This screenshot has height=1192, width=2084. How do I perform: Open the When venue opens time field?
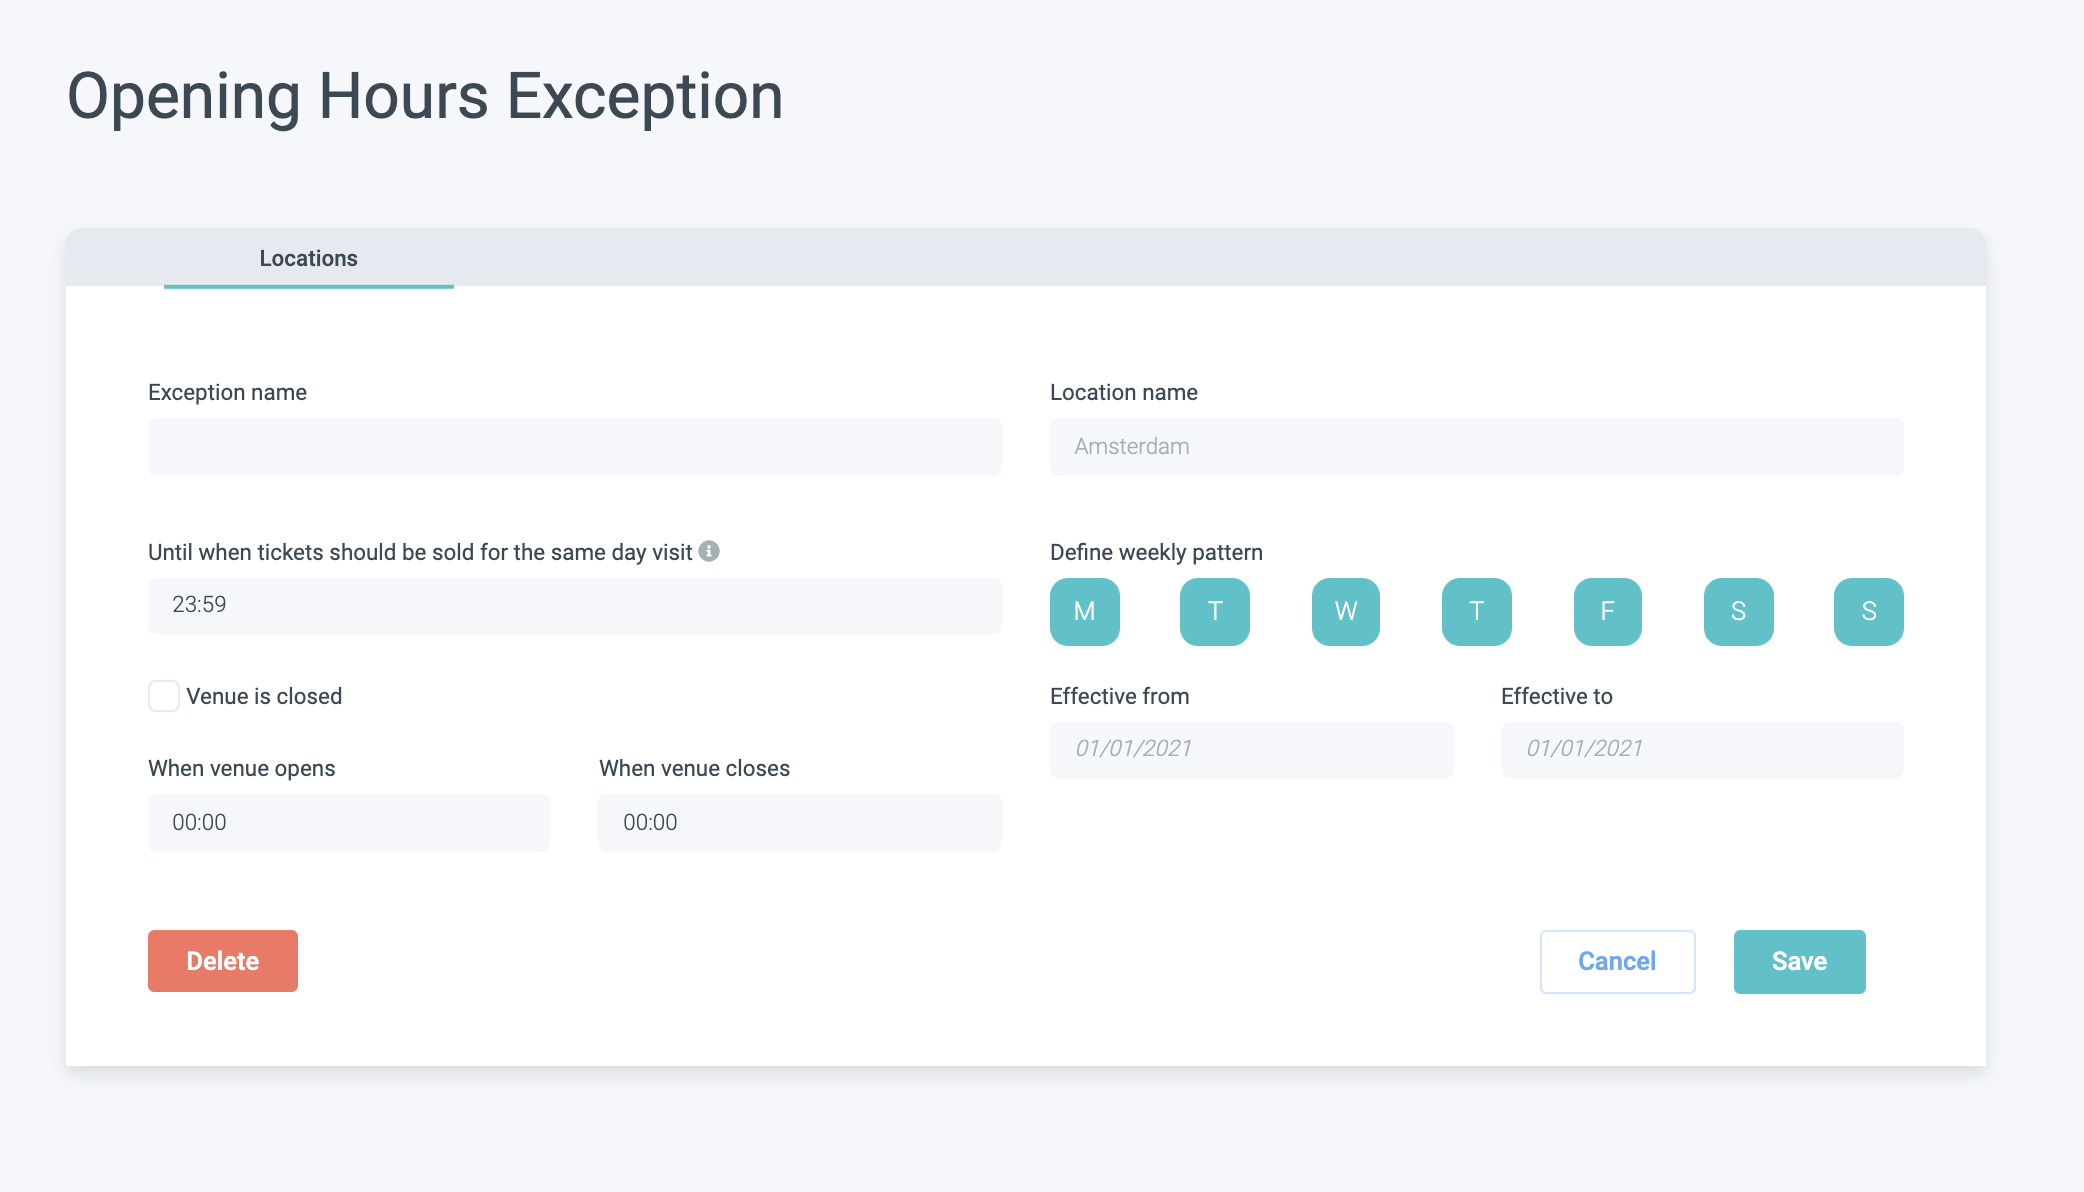(x=348, y=822)
